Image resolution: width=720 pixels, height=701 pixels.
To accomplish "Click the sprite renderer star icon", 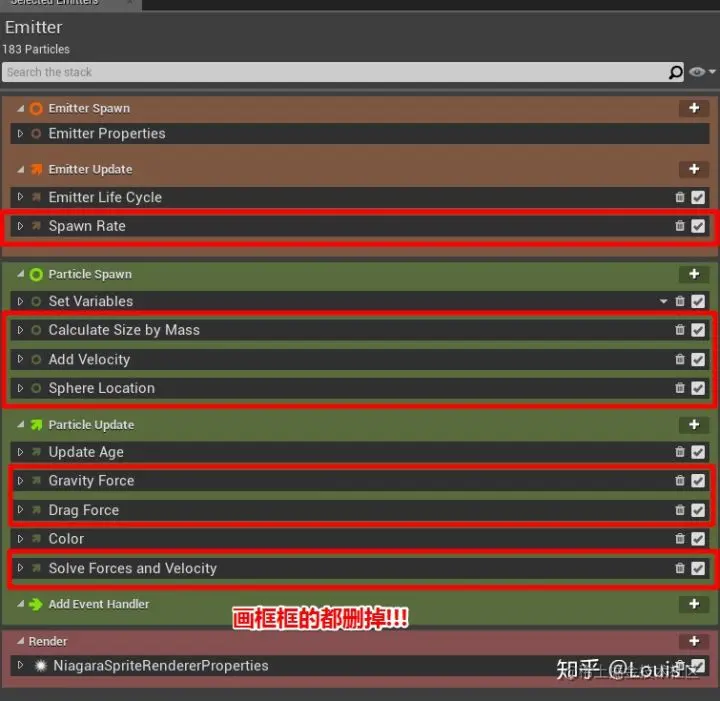I will [x=41, y=665].
